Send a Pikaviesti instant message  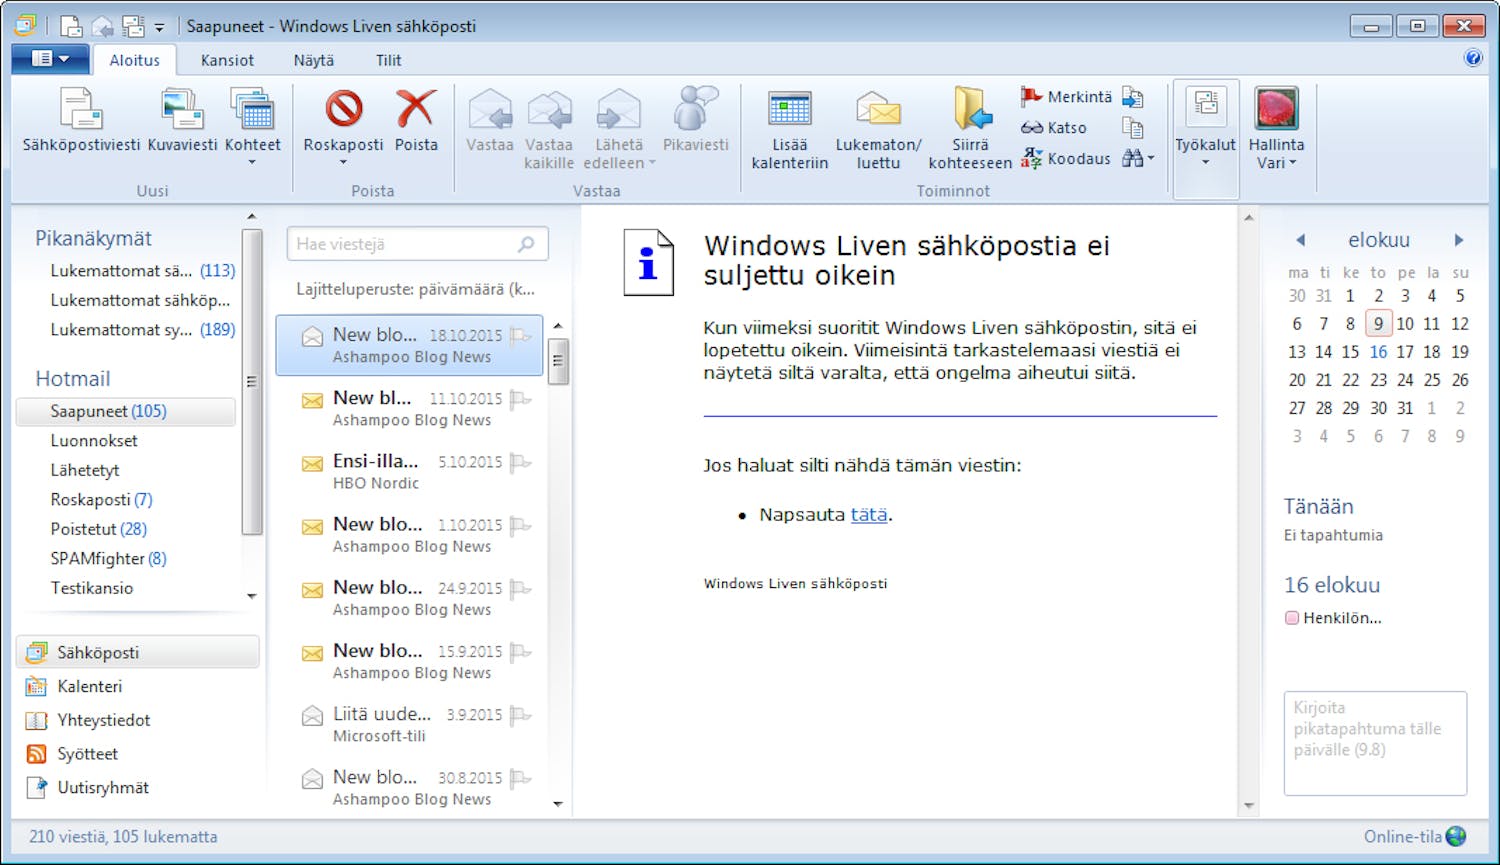pyautogui.click(x=695, y=128)
